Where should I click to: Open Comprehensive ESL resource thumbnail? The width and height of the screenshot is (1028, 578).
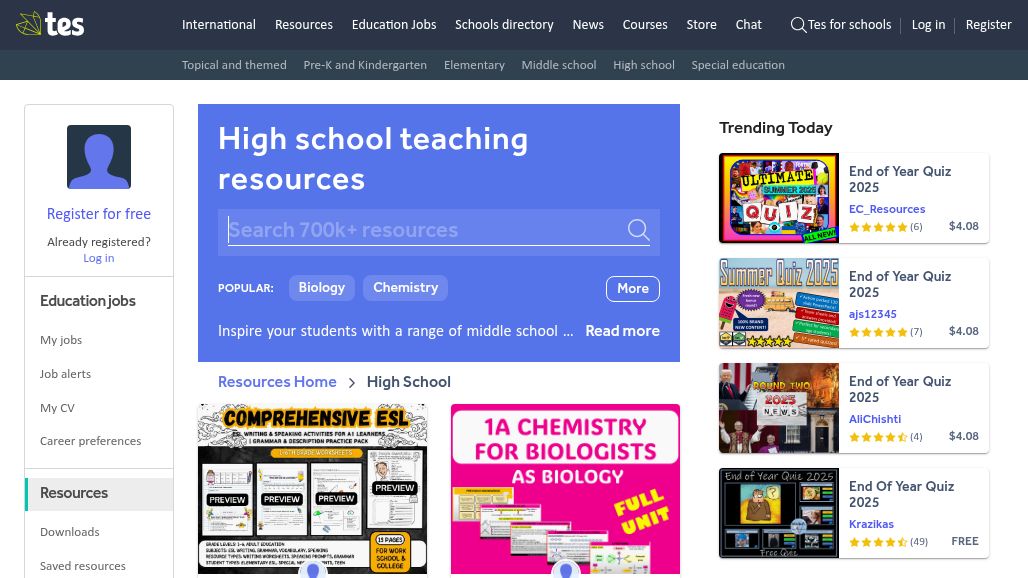[x=313, y=489]
